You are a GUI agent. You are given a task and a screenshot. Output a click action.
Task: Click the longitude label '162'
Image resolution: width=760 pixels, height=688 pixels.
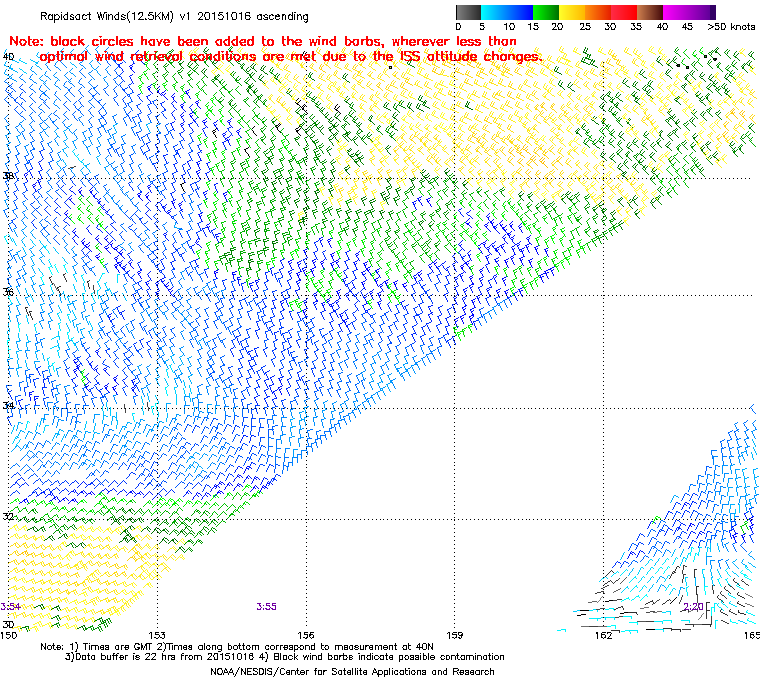603,635
